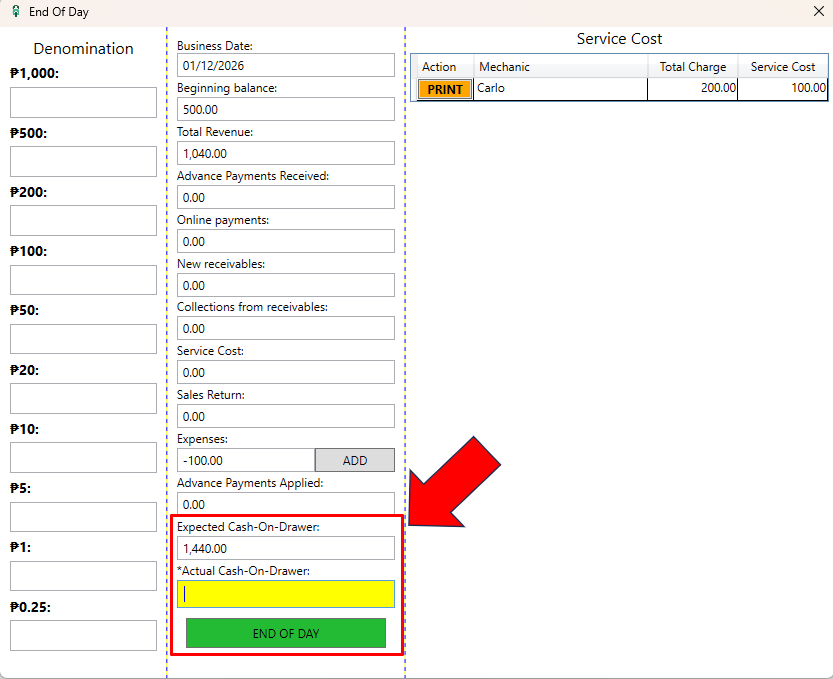Click the End Of Day window icon

coord(15,11)
